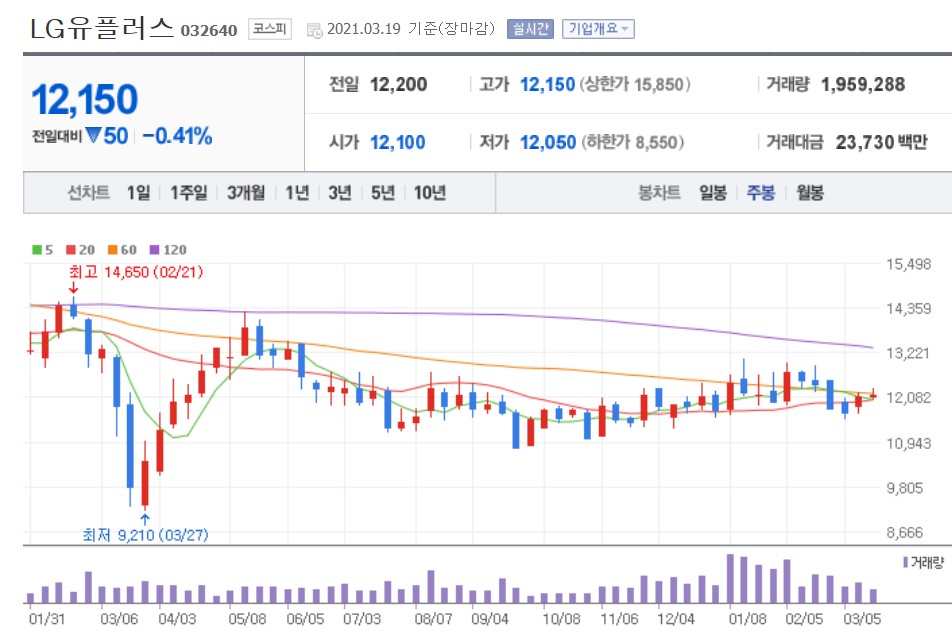952x643 pixels.
Task: Open the 기업개요 dropdown
Action: tap(598, 29)
